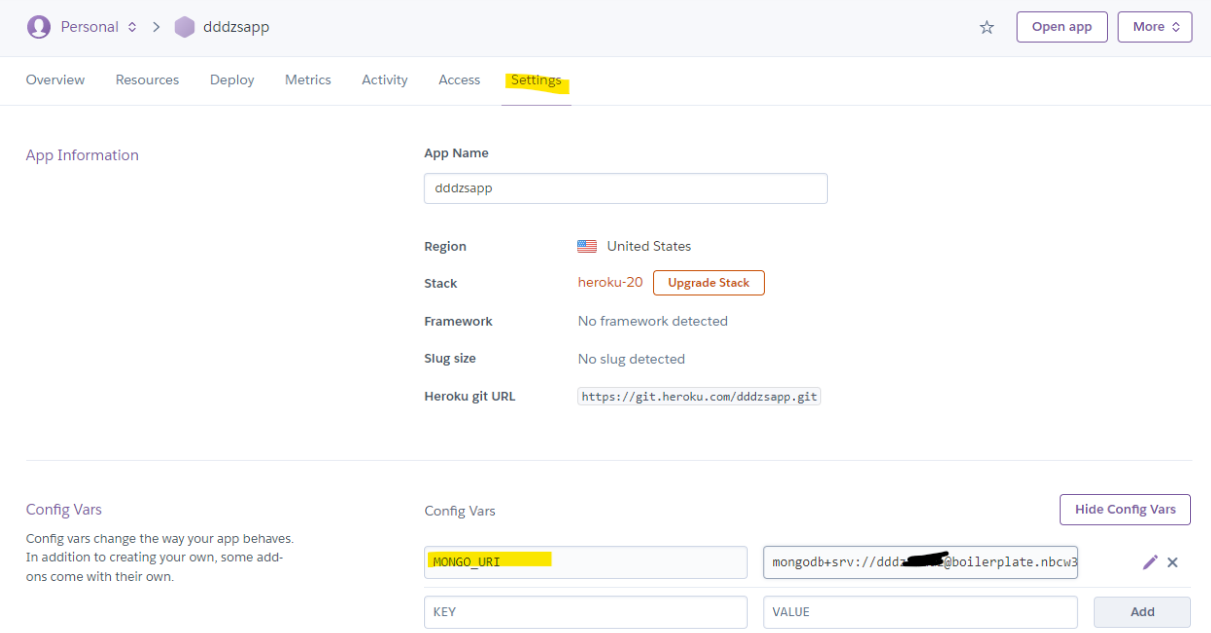Screen dimensions: 1211x633
Task: Click the 'Framework' label
Action: pyautogui.click(x=458, y=321)
